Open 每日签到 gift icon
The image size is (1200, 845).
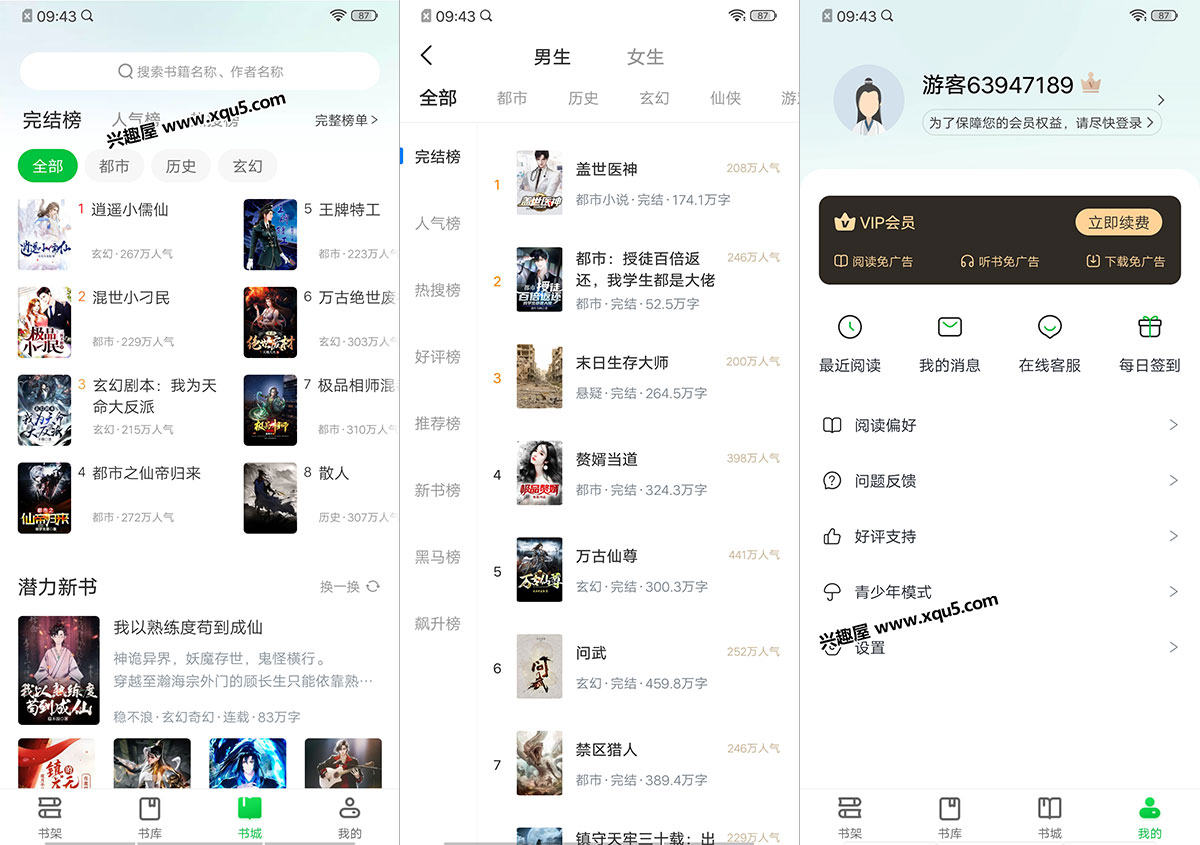coord(1150,327)
